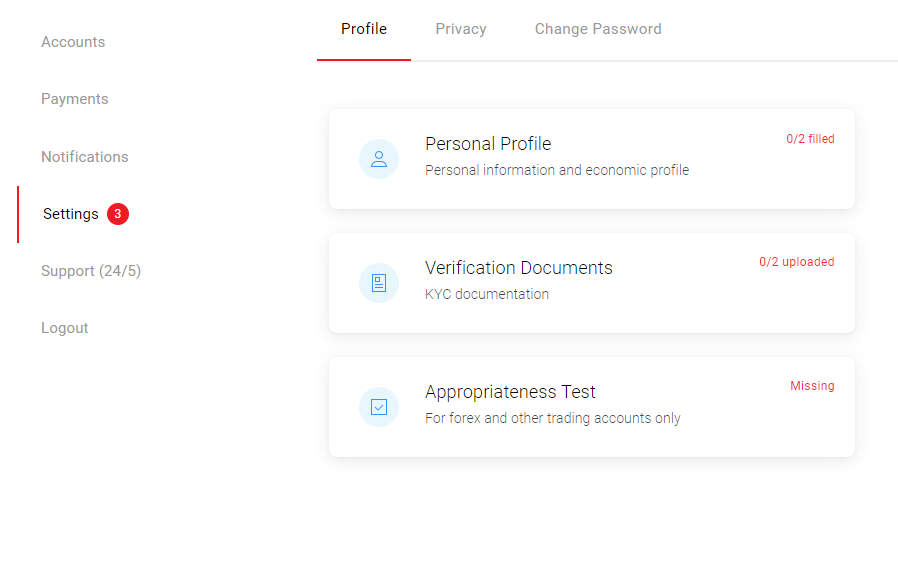Click the red notification badge beside Settings

(118, 214)
